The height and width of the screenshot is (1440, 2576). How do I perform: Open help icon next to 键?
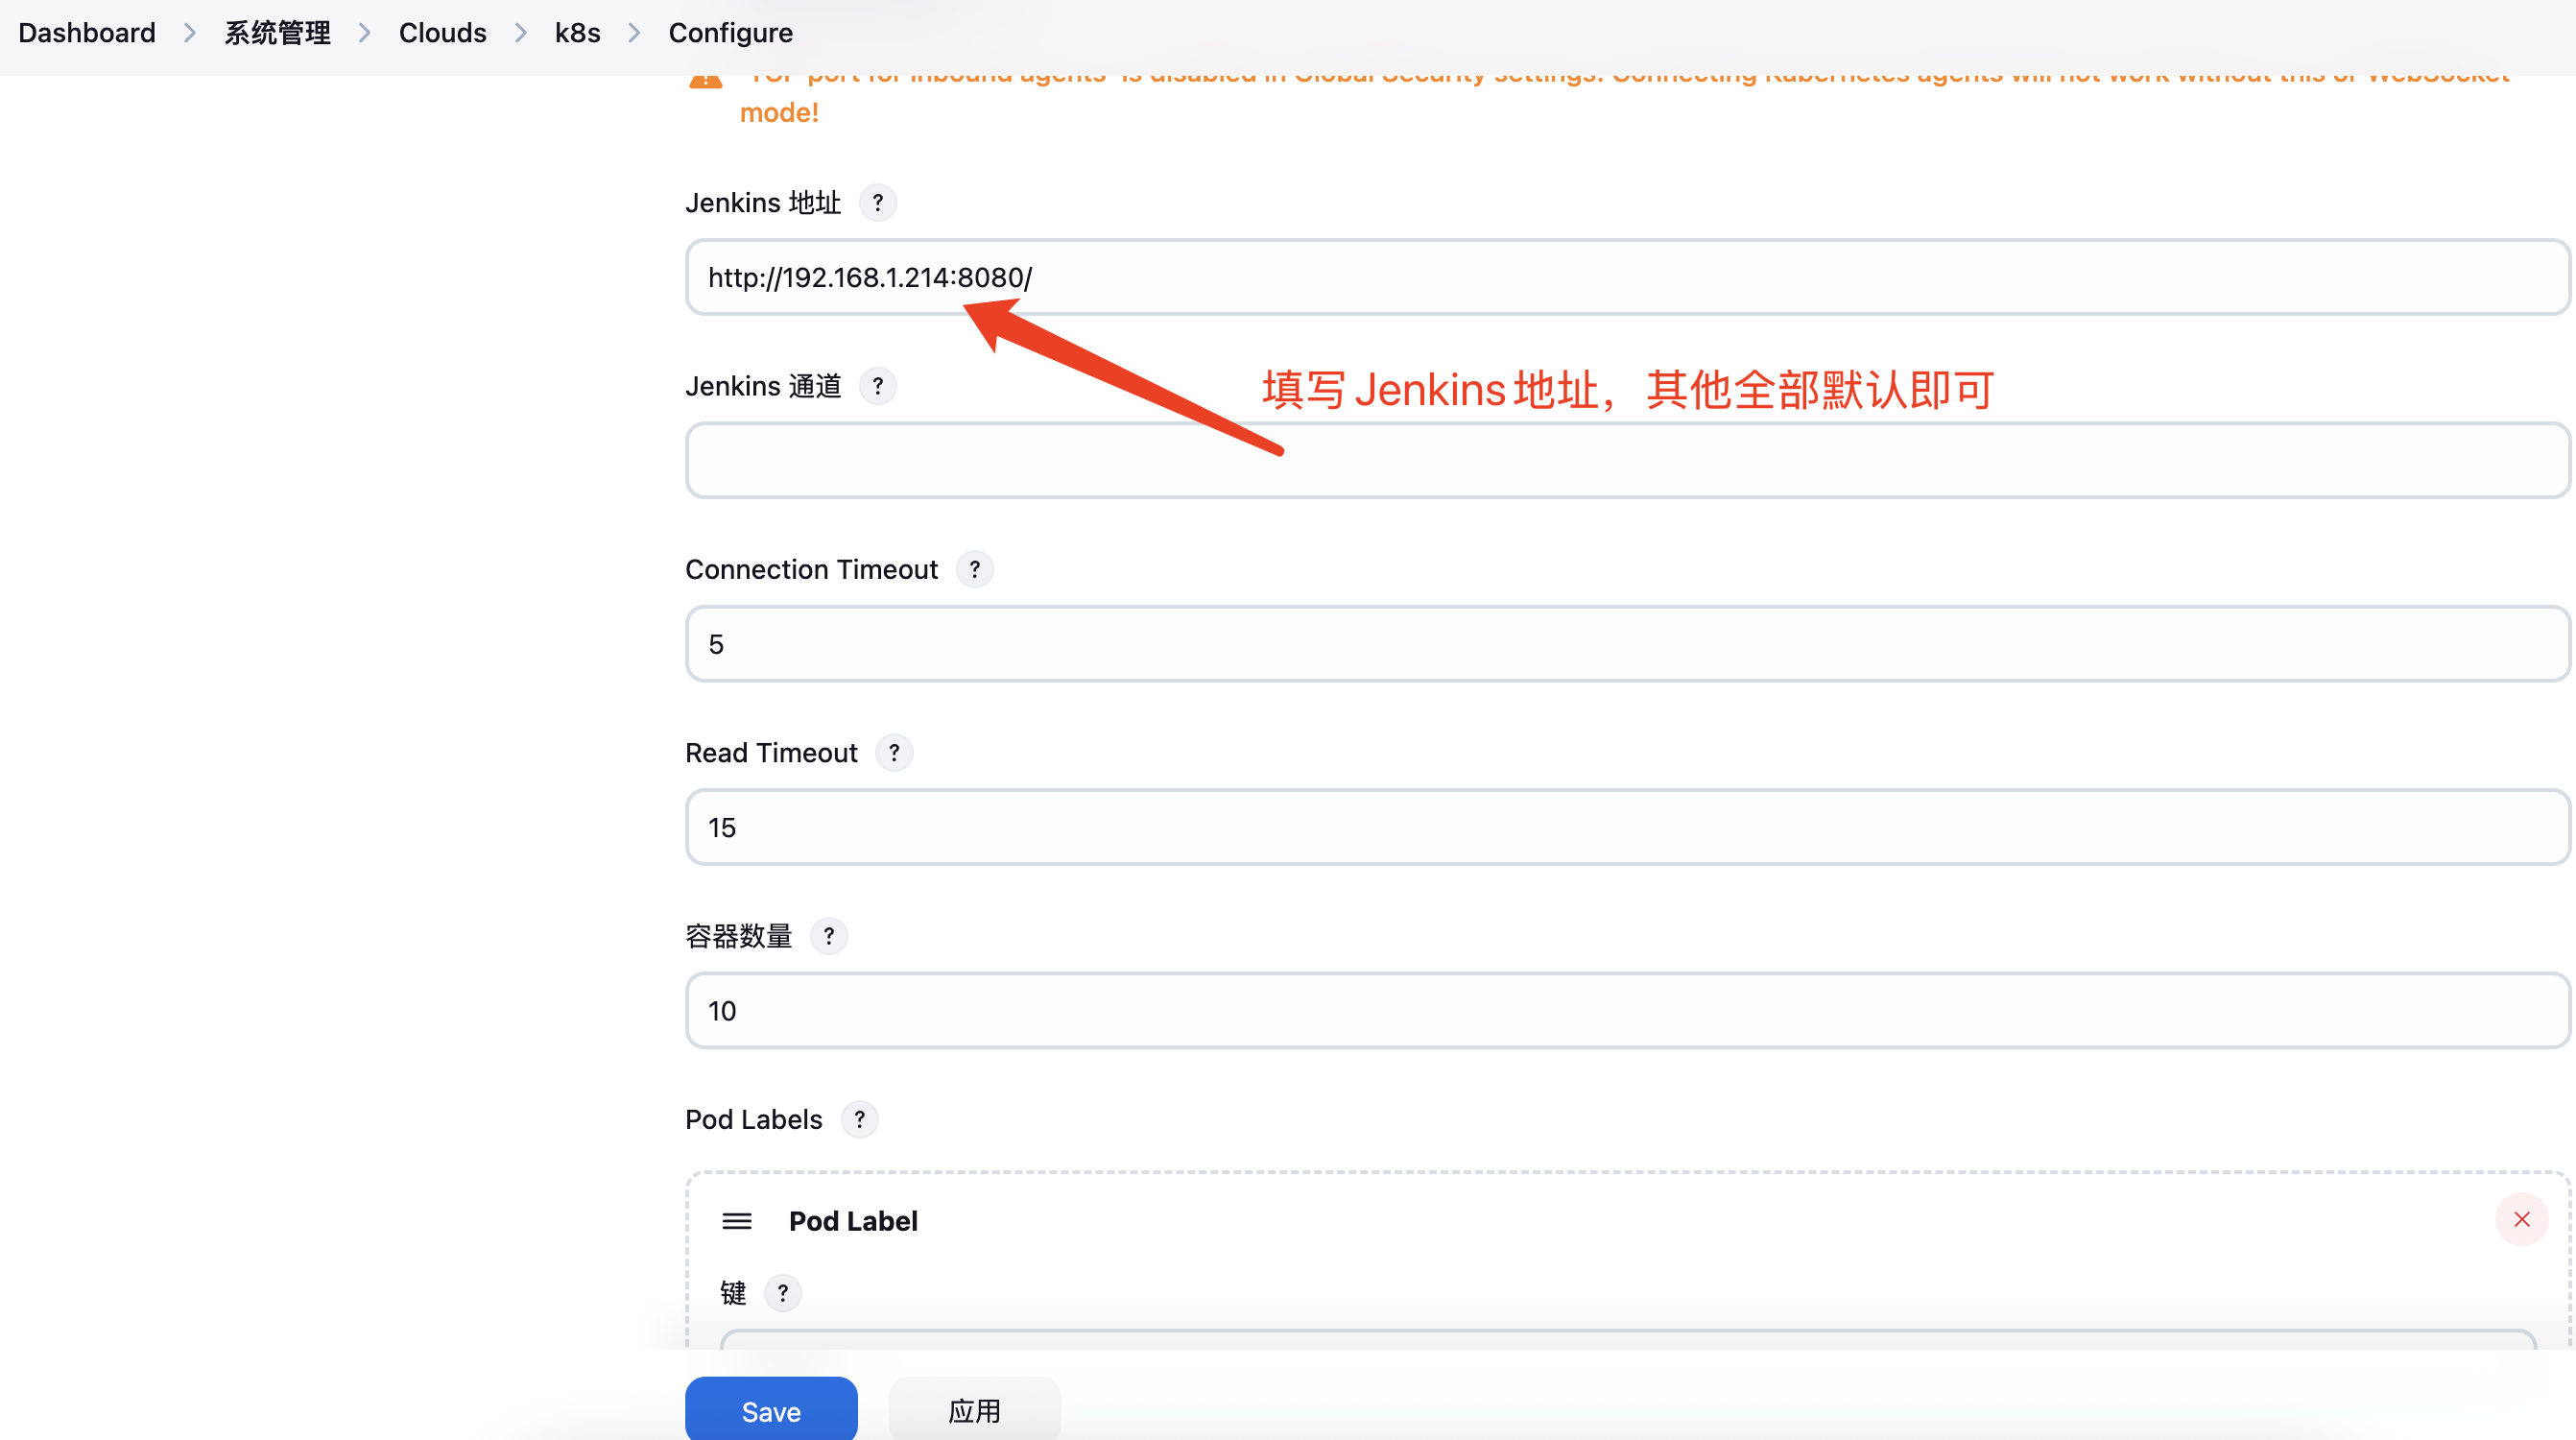pyautogui.click(x=782, y=1293)
